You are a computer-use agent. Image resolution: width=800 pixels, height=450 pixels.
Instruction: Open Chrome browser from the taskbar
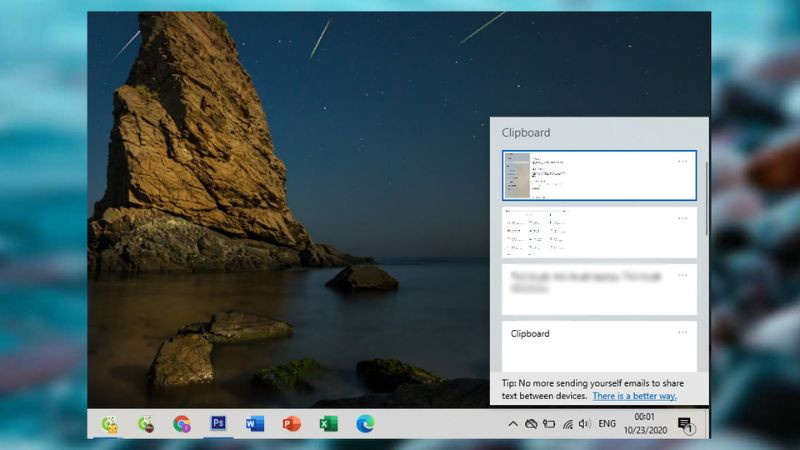[182, 423]
